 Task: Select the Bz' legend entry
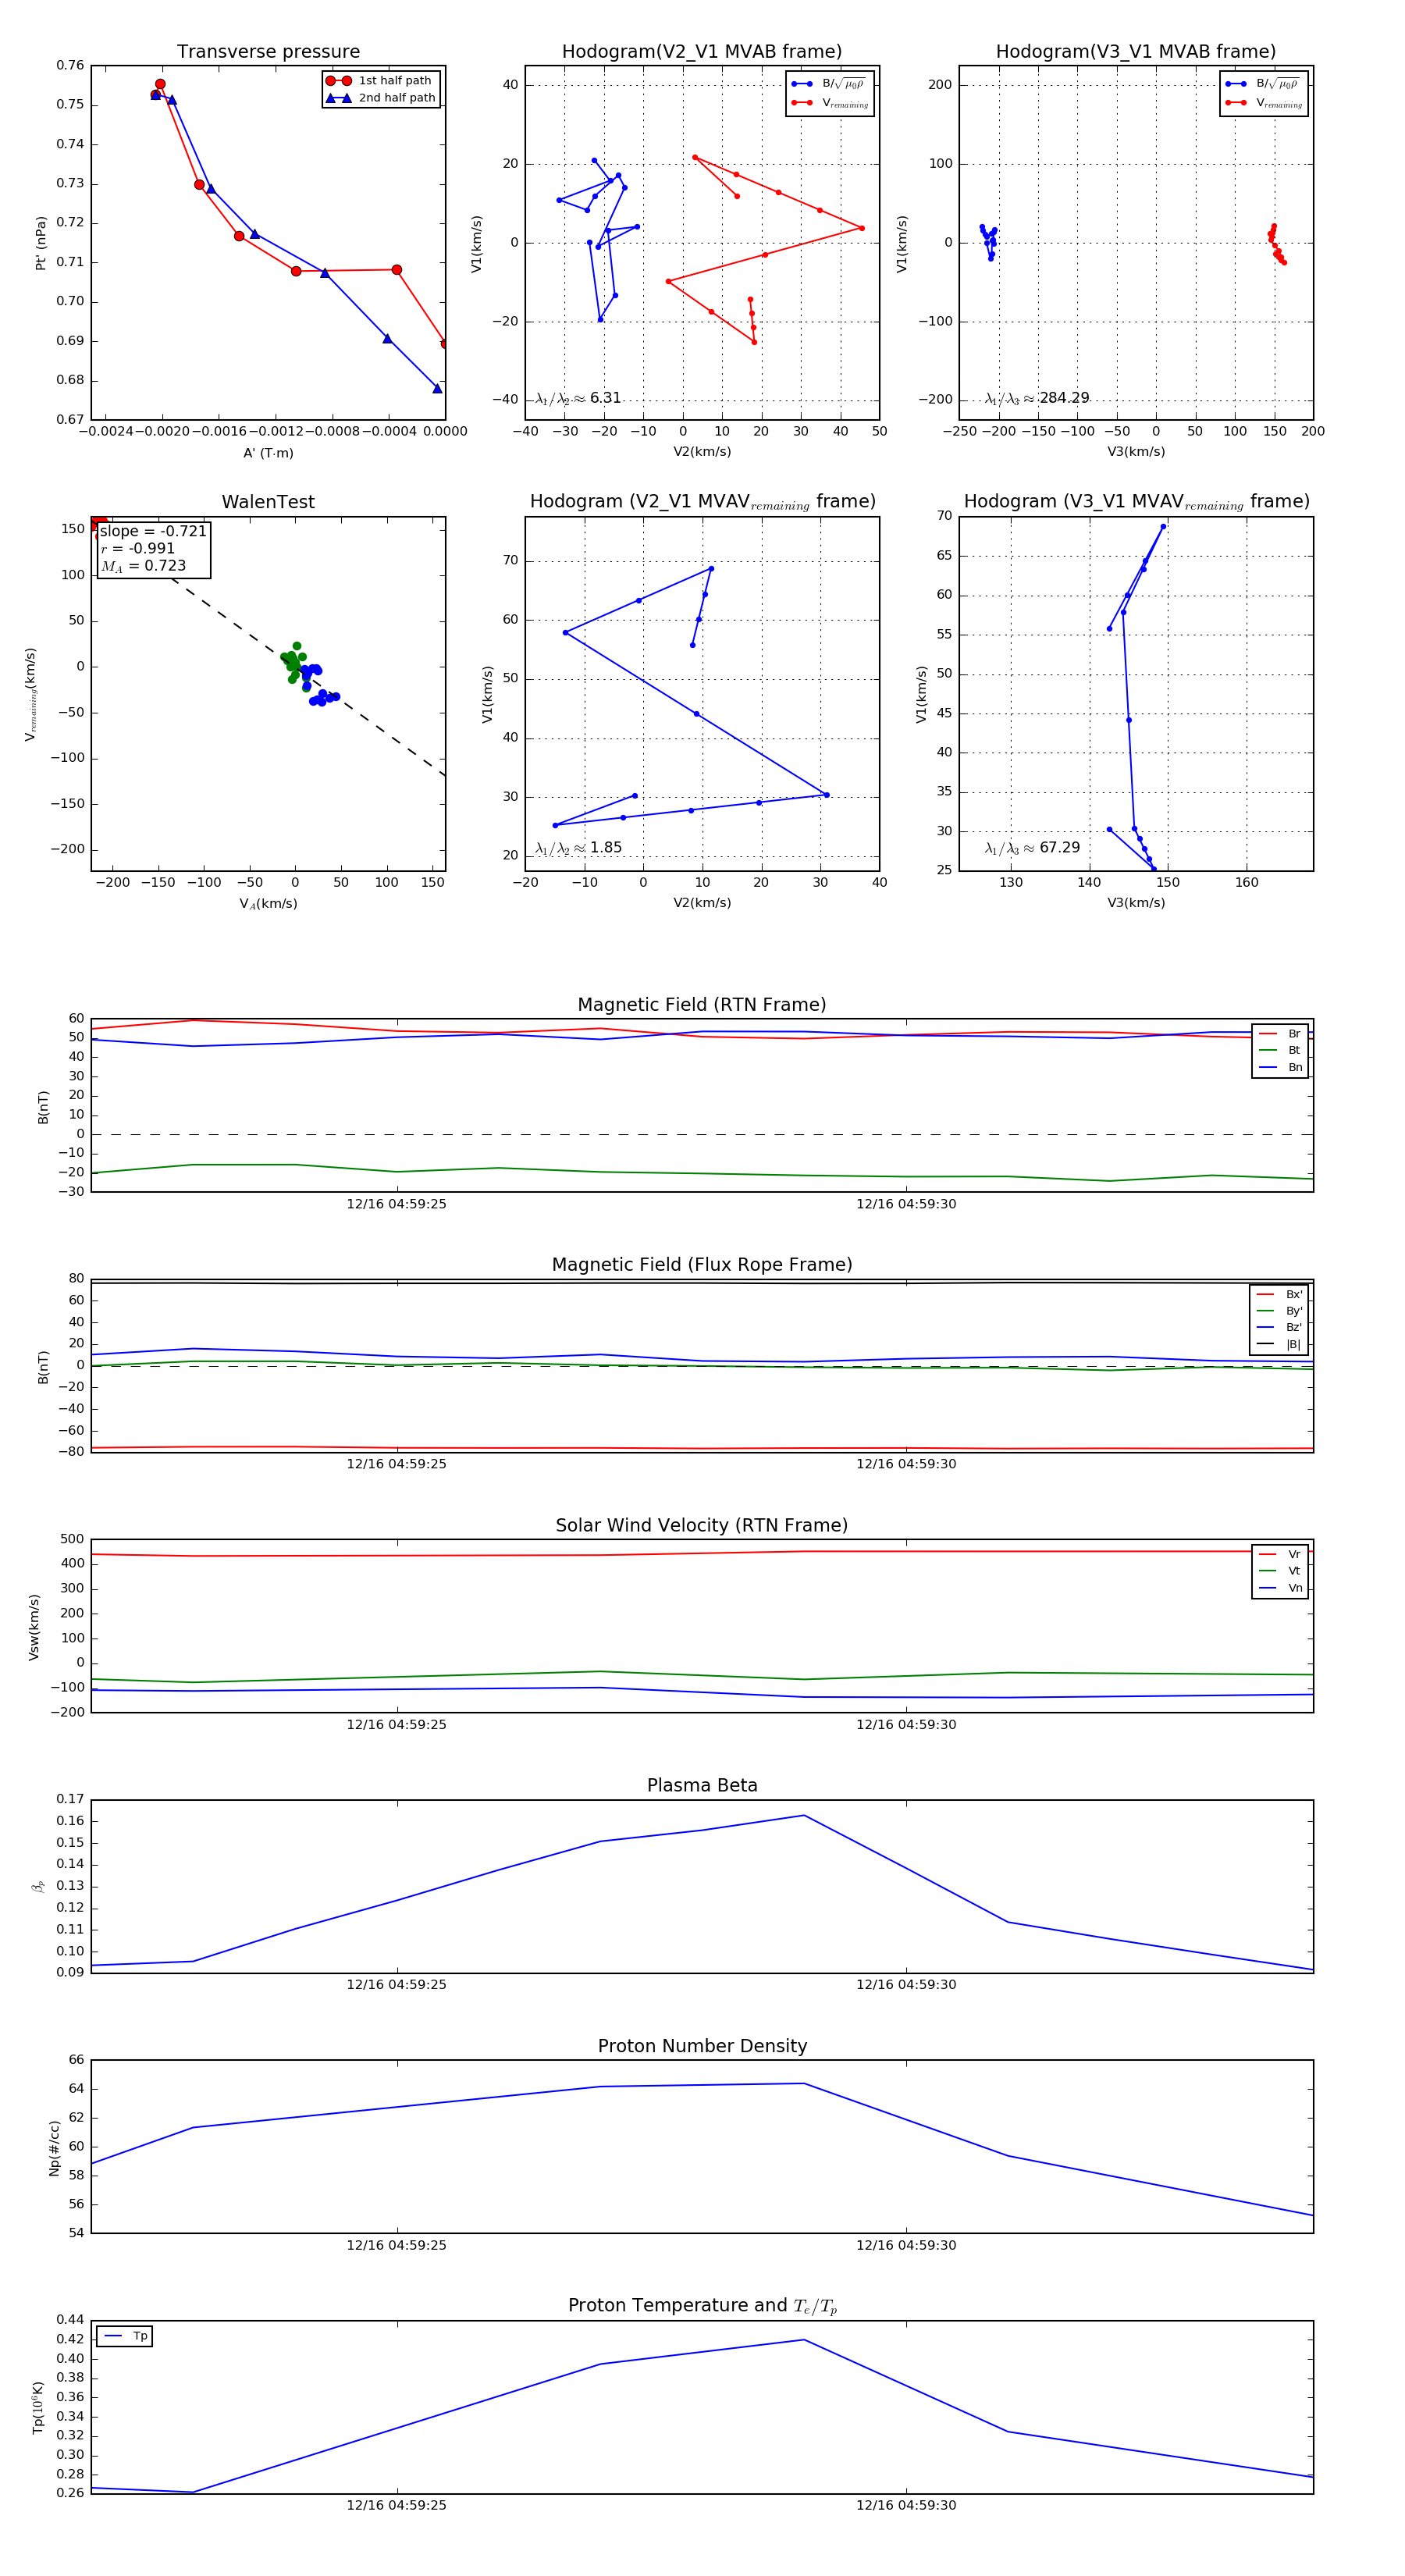point(1279,1328)
